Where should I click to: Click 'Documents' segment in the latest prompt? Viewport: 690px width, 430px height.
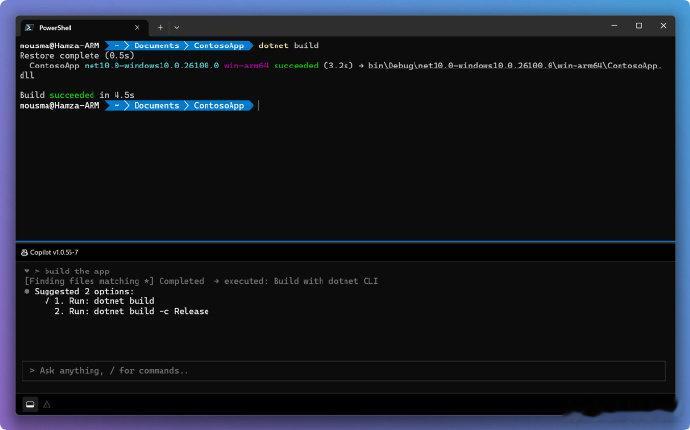(157, 106)
